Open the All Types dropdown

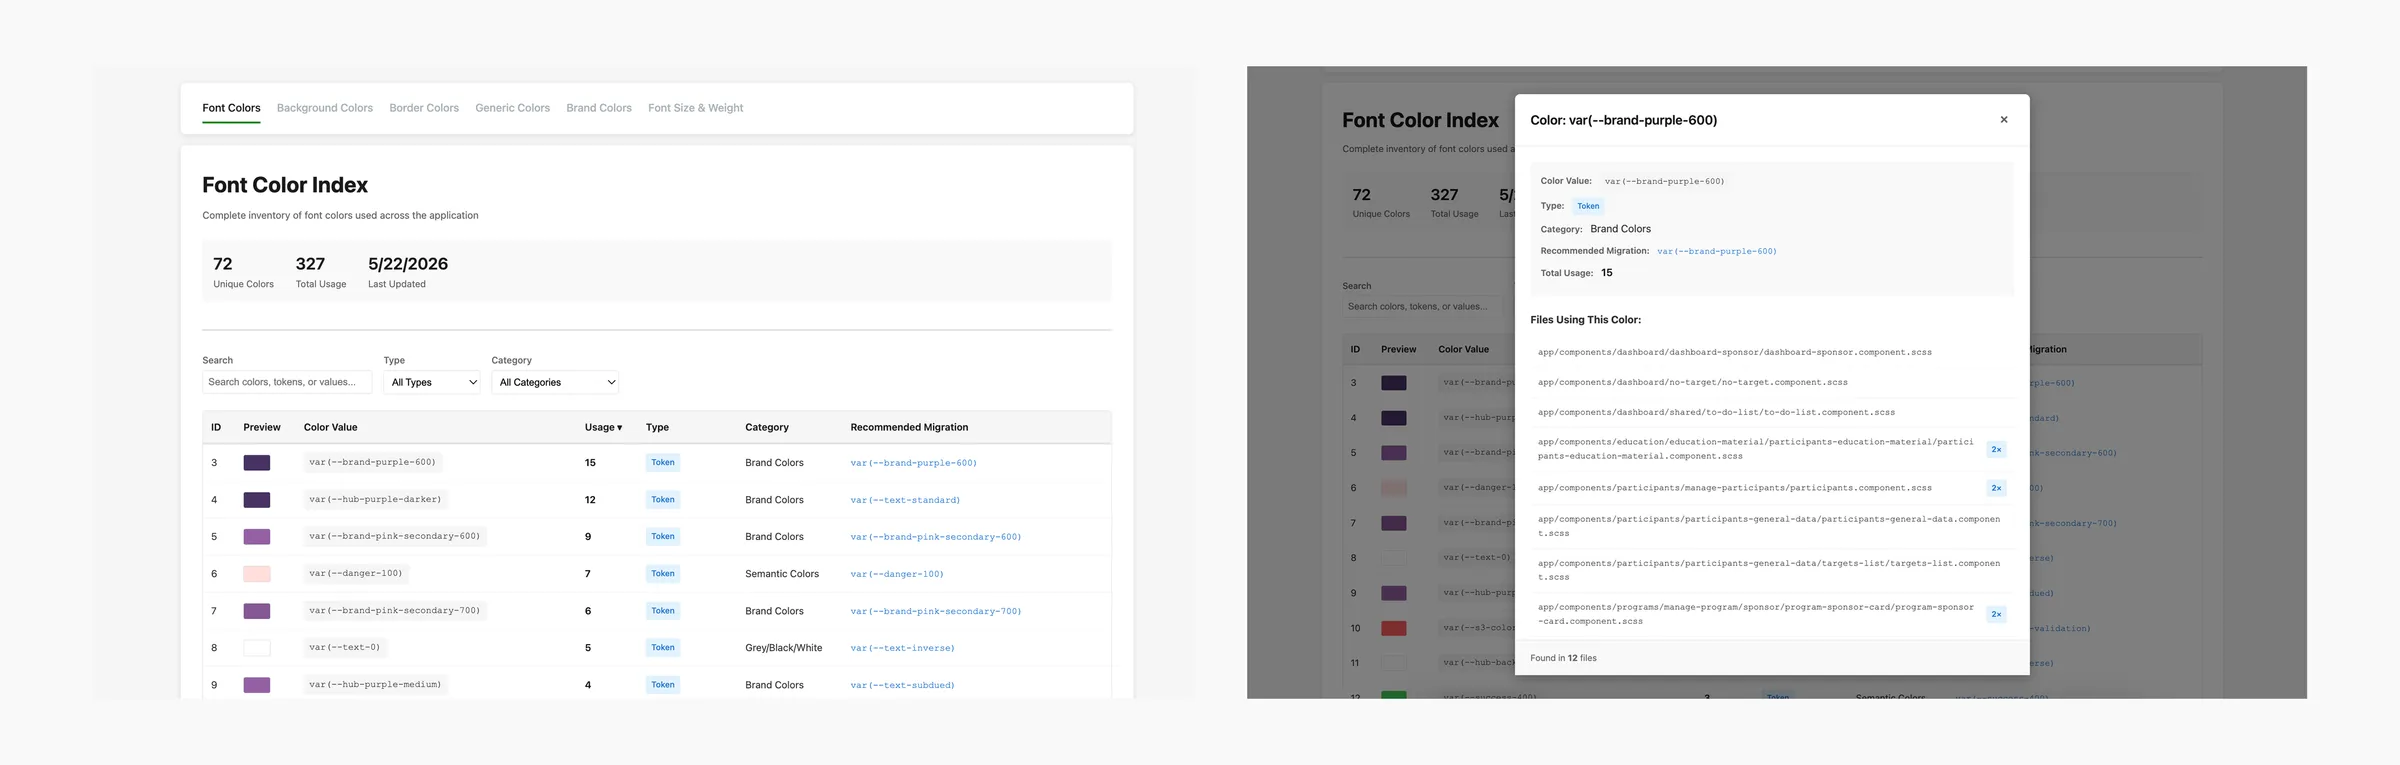[x=432, y=382]
